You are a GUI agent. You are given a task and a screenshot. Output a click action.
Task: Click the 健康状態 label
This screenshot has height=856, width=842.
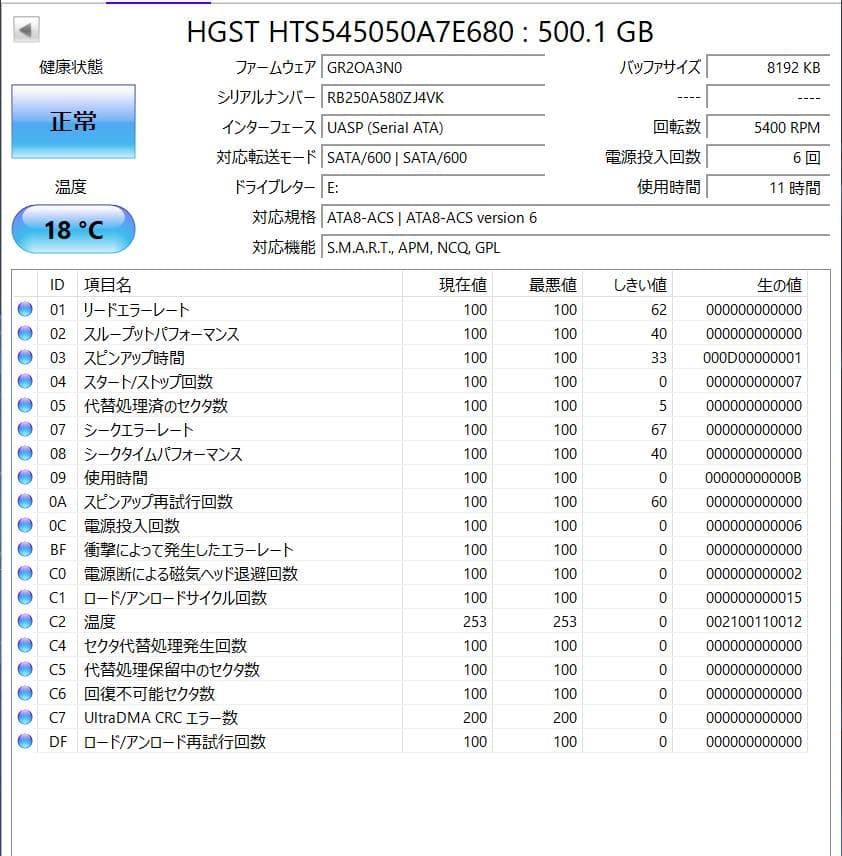click(x=72, y=66)
